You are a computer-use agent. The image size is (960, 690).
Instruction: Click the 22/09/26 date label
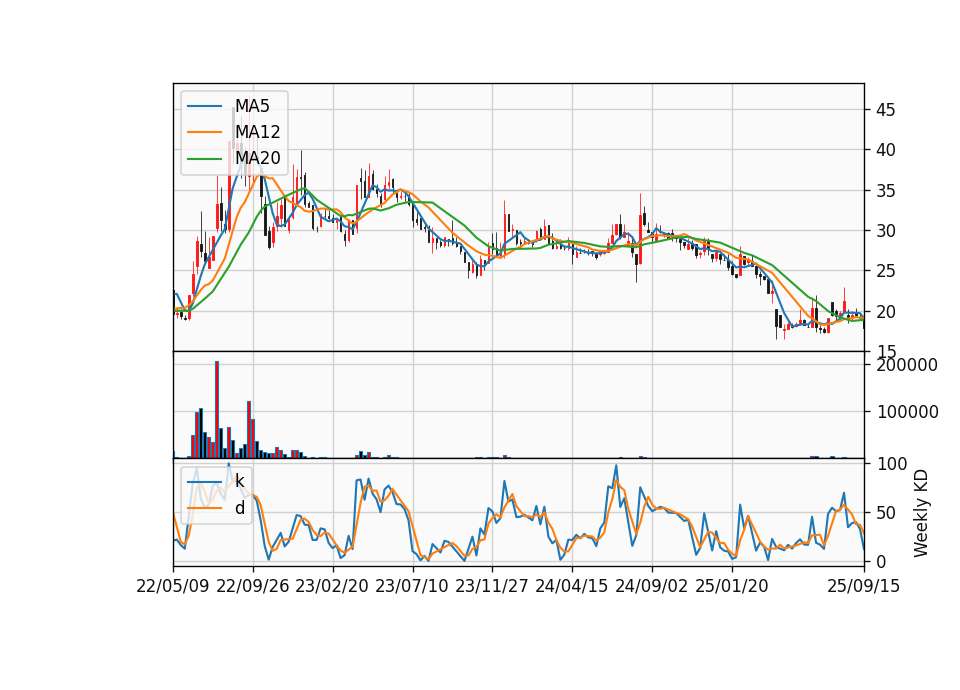click(x=253, y=587)
